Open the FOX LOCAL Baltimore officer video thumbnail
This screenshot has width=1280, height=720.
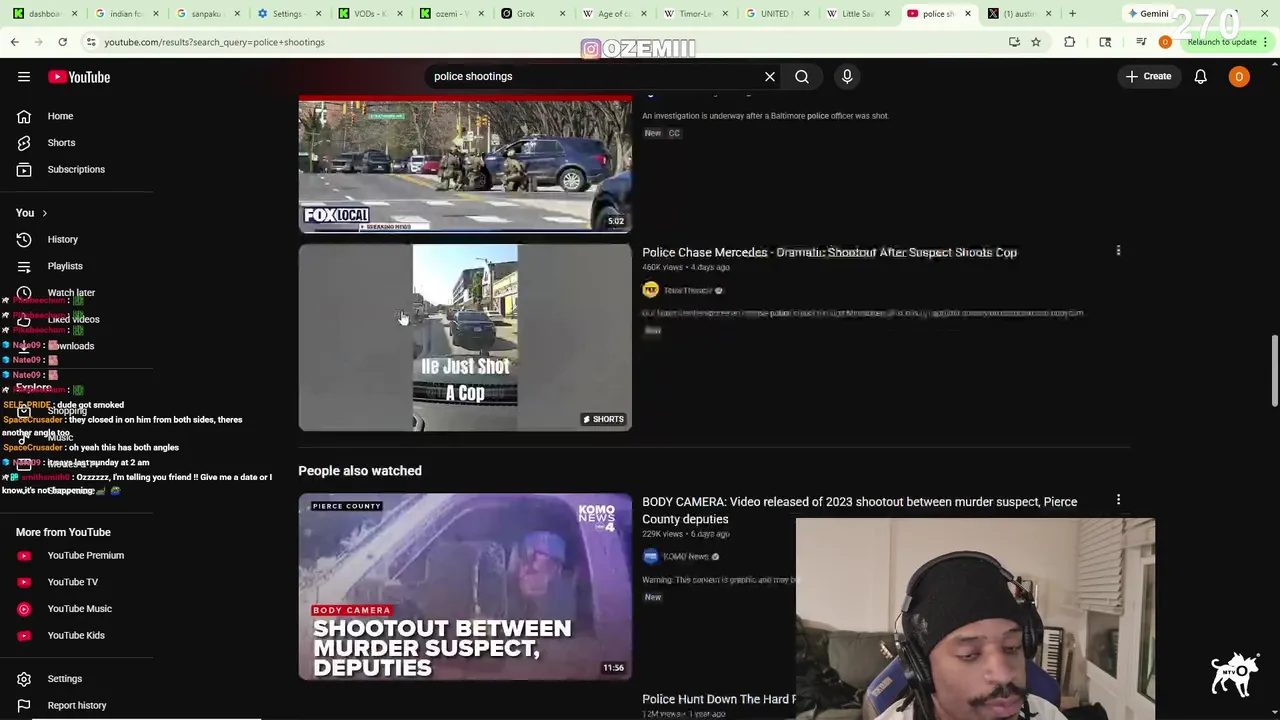click(465, 165)
